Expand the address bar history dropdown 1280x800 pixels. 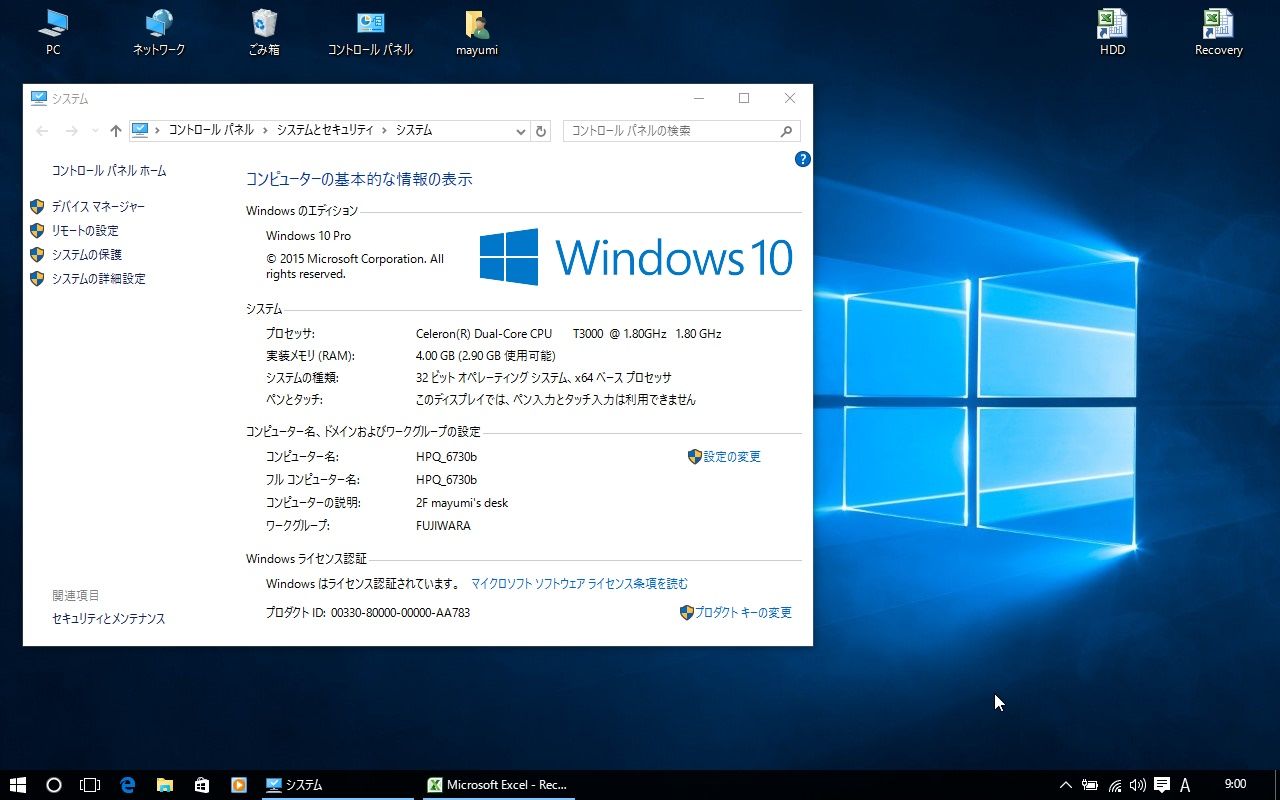coord(520,131)
